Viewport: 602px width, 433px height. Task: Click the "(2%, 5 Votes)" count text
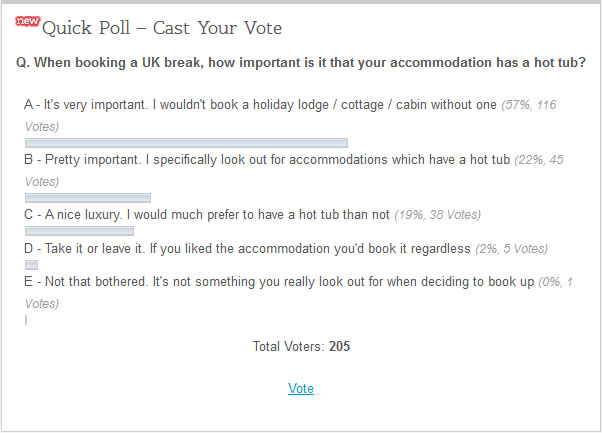pyautogui.click(x=511, y=249)
